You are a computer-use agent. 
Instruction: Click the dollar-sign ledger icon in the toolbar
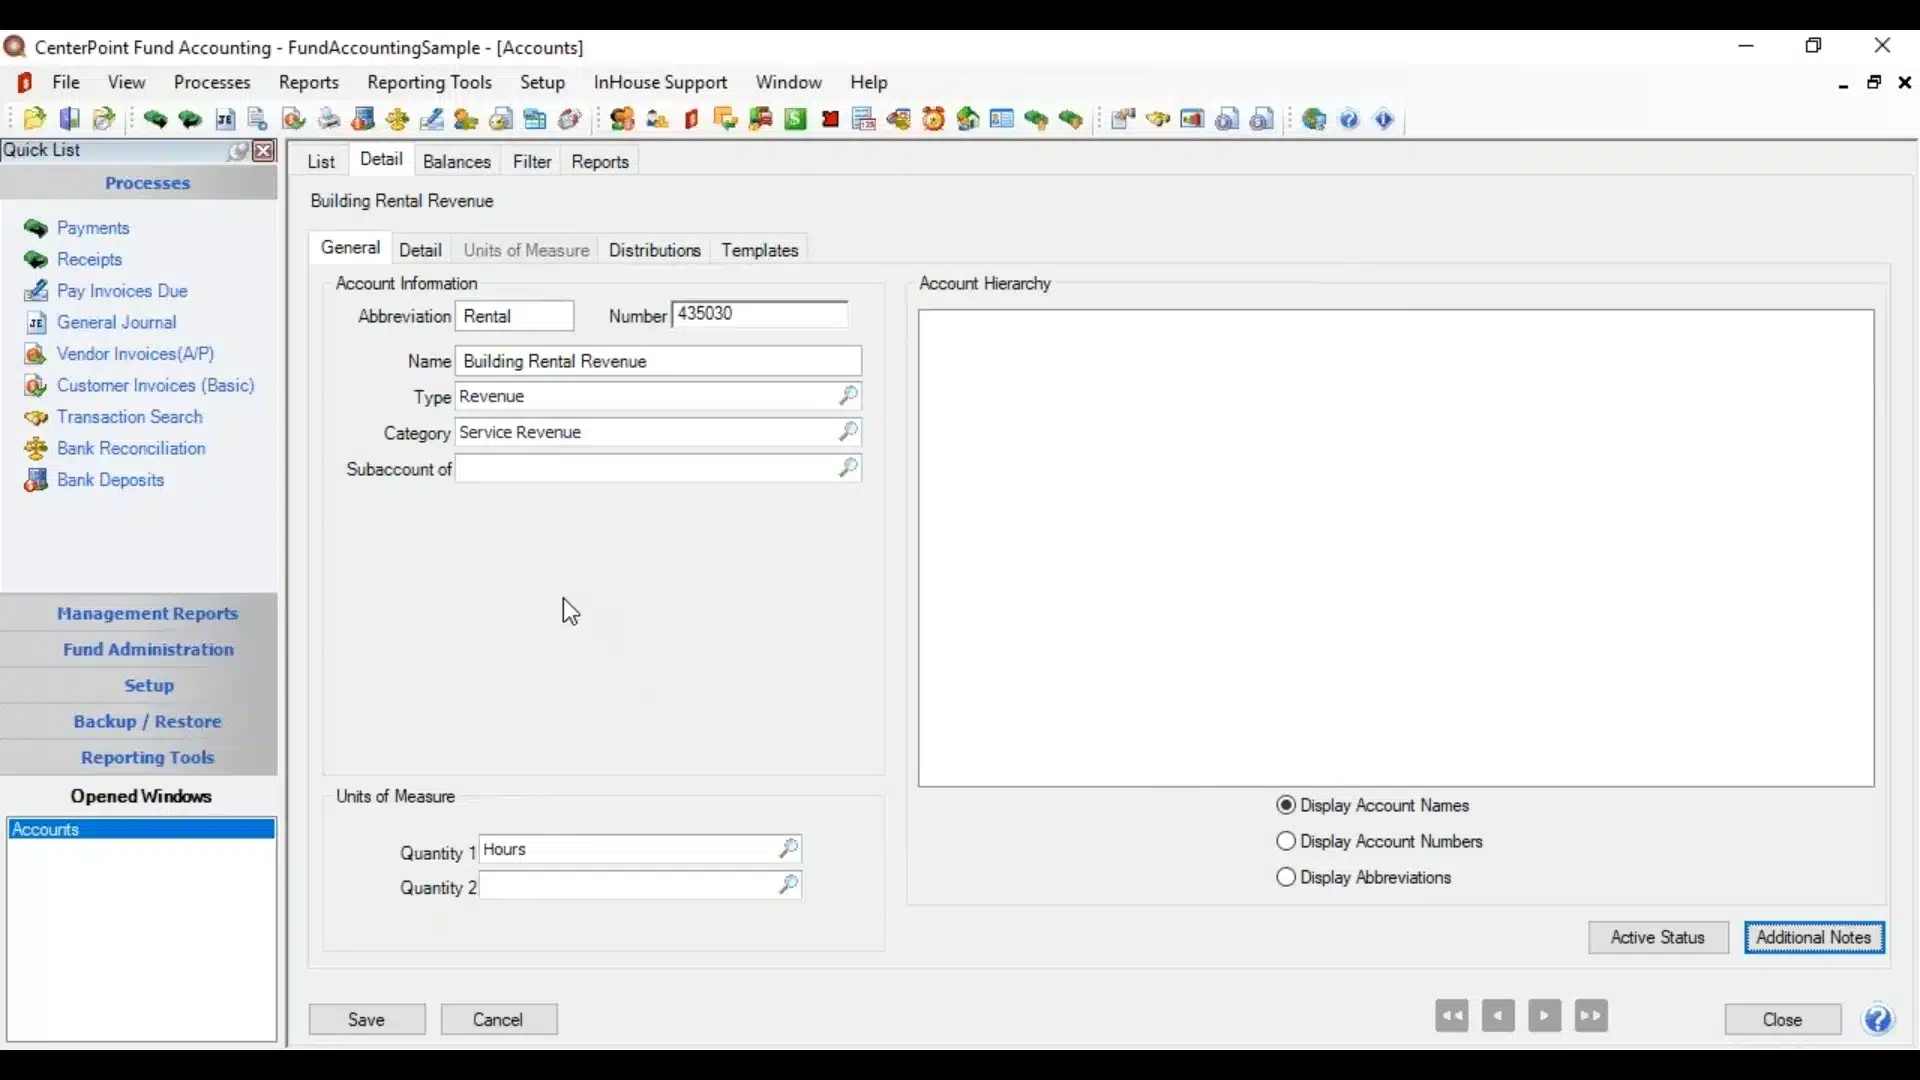coord(794,119)
